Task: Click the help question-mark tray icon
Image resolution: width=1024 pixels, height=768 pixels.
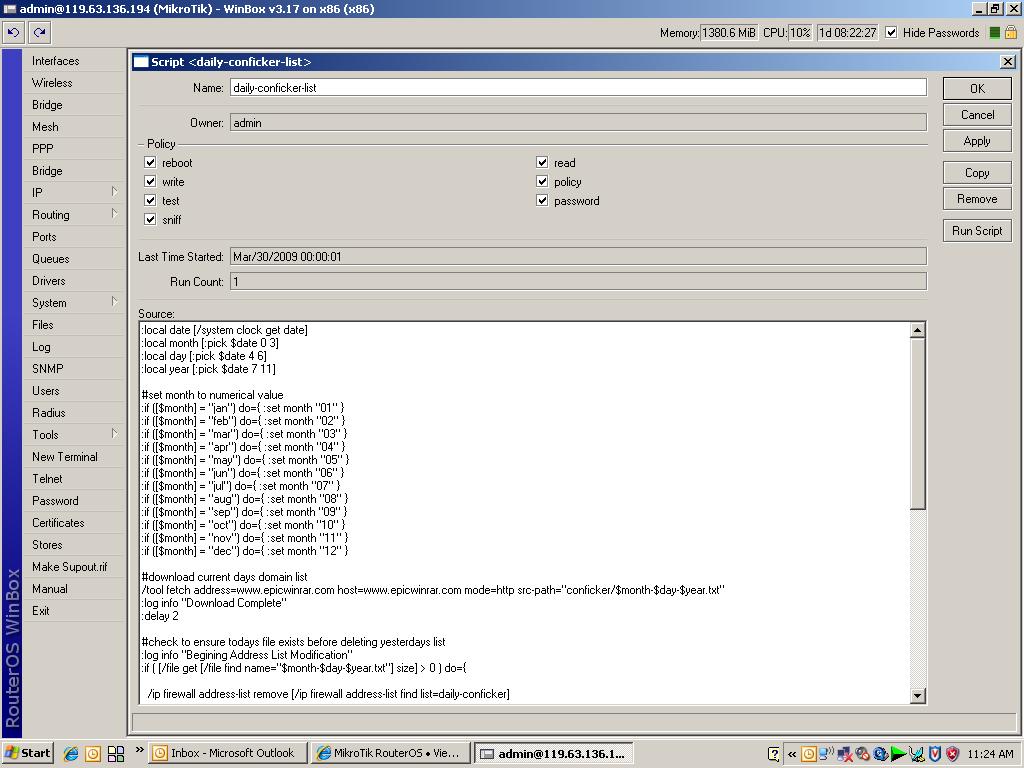Action: tap(774, 754)
